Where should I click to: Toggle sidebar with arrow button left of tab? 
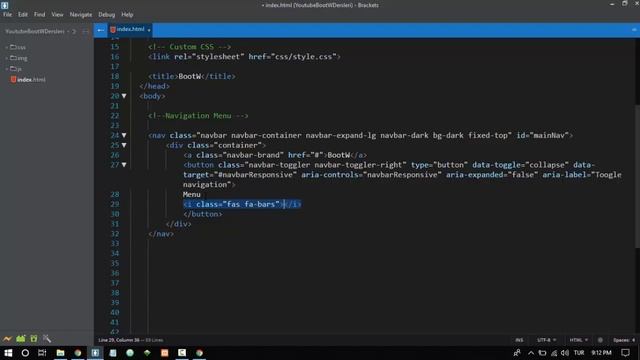coord(100,30)
